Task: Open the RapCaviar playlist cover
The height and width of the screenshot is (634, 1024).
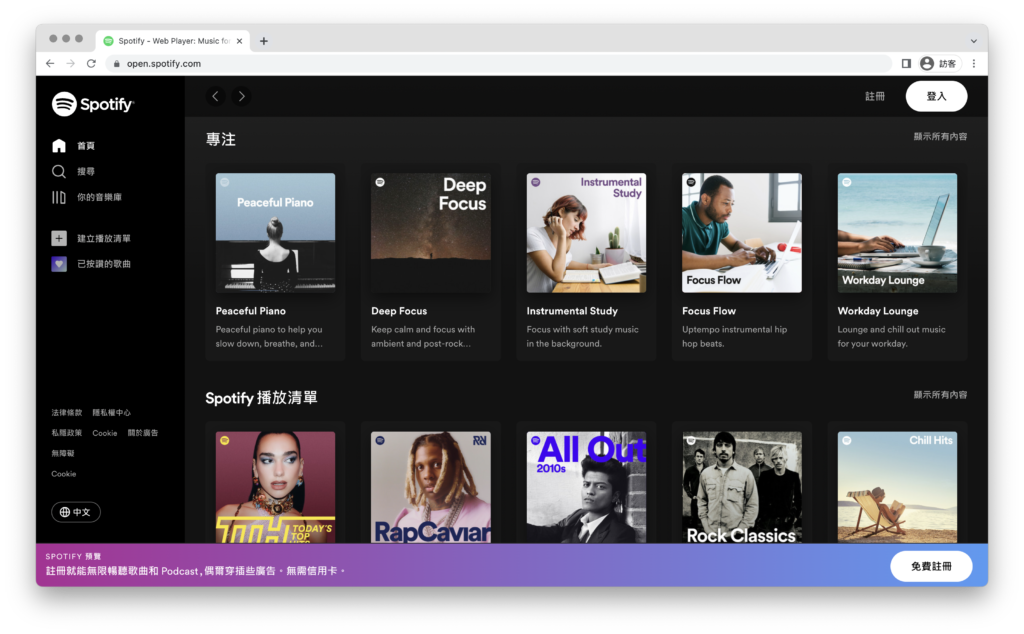Action: point(431,487)
